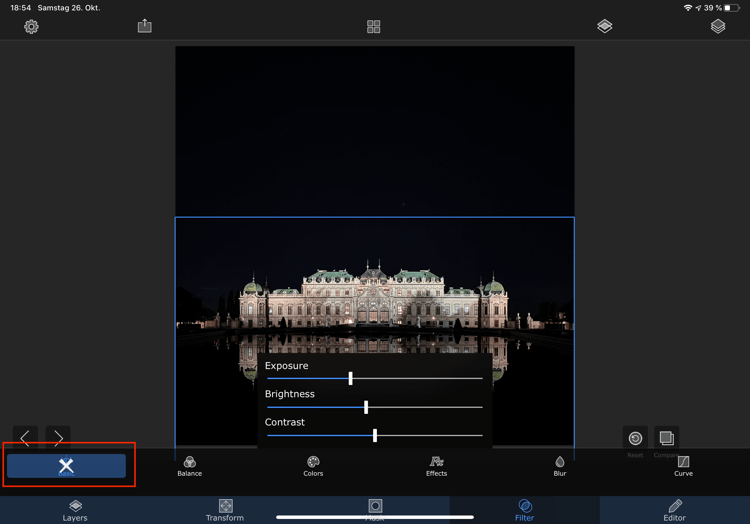Tap the share export icon

pos(144,26)
